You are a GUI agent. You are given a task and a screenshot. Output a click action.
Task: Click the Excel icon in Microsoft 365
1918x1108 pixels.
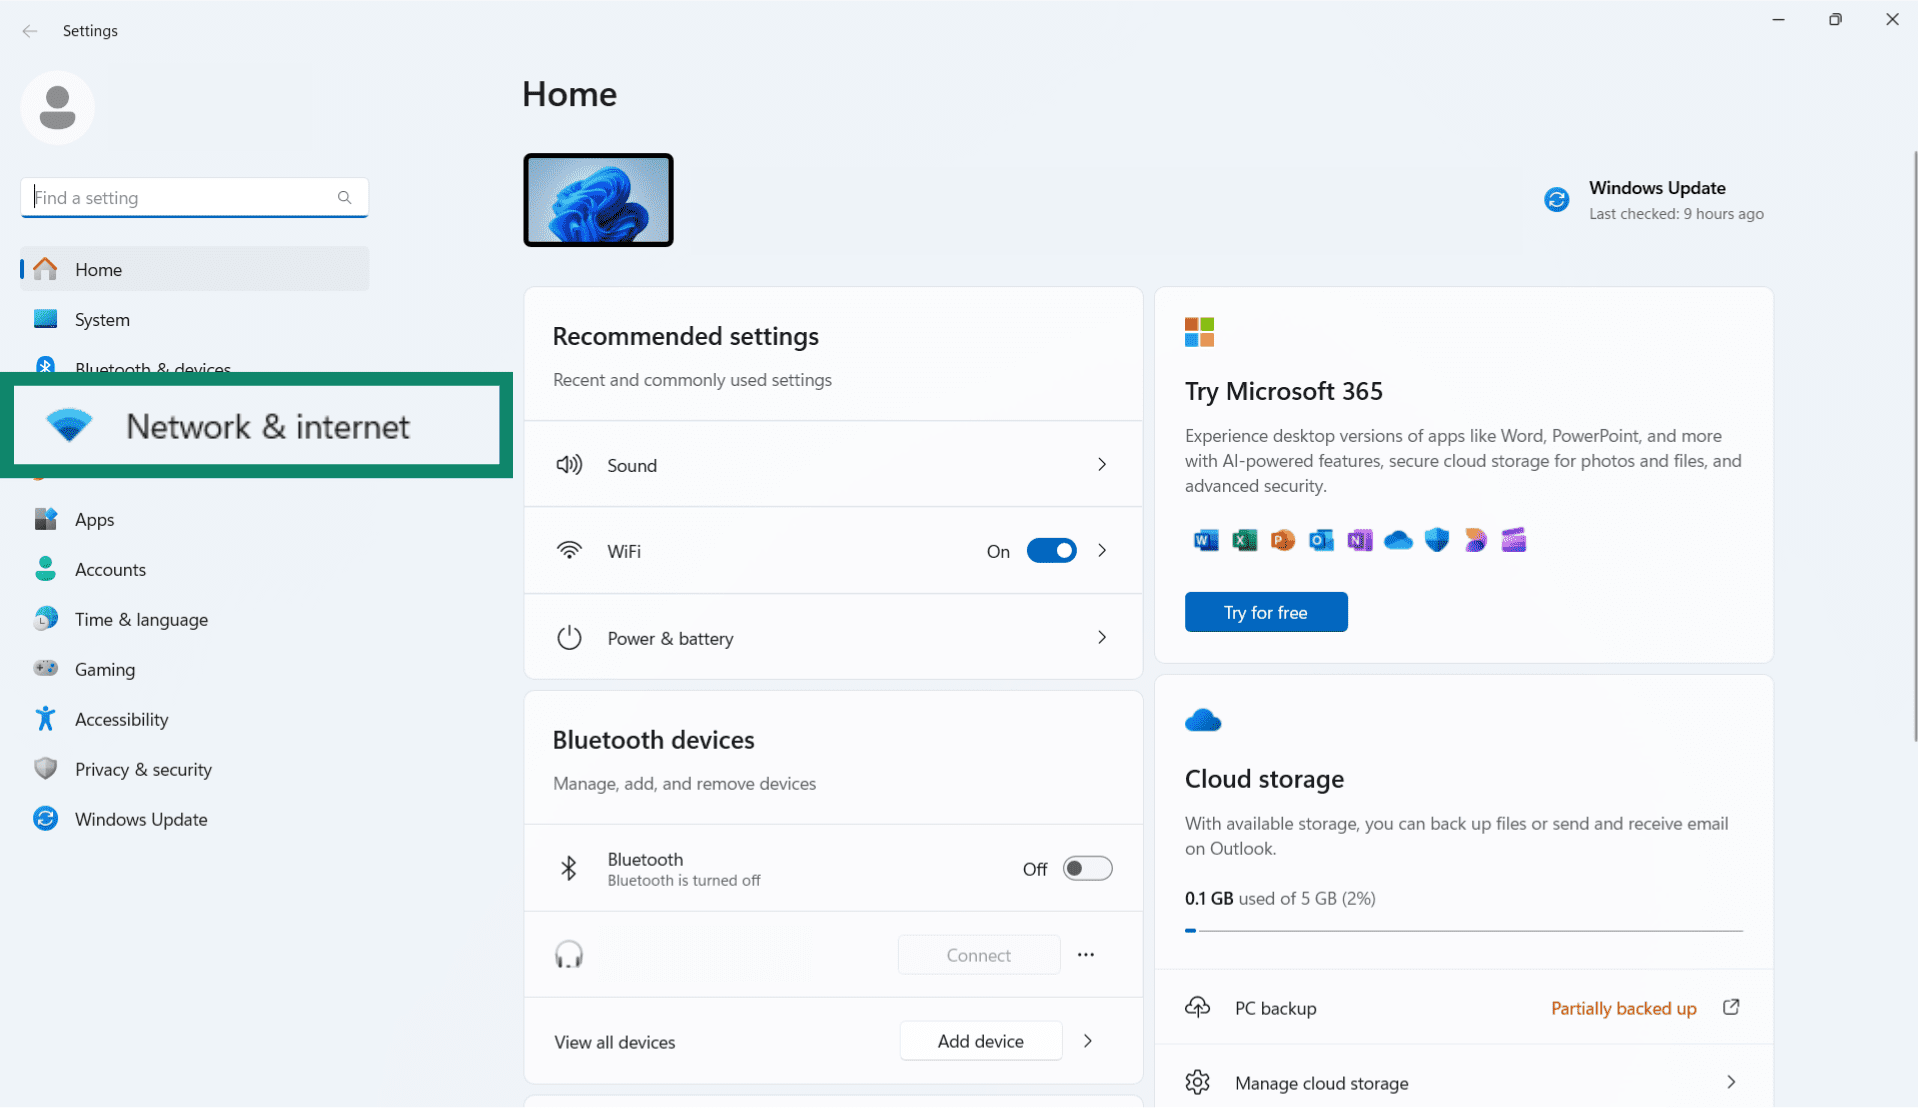1244,541
